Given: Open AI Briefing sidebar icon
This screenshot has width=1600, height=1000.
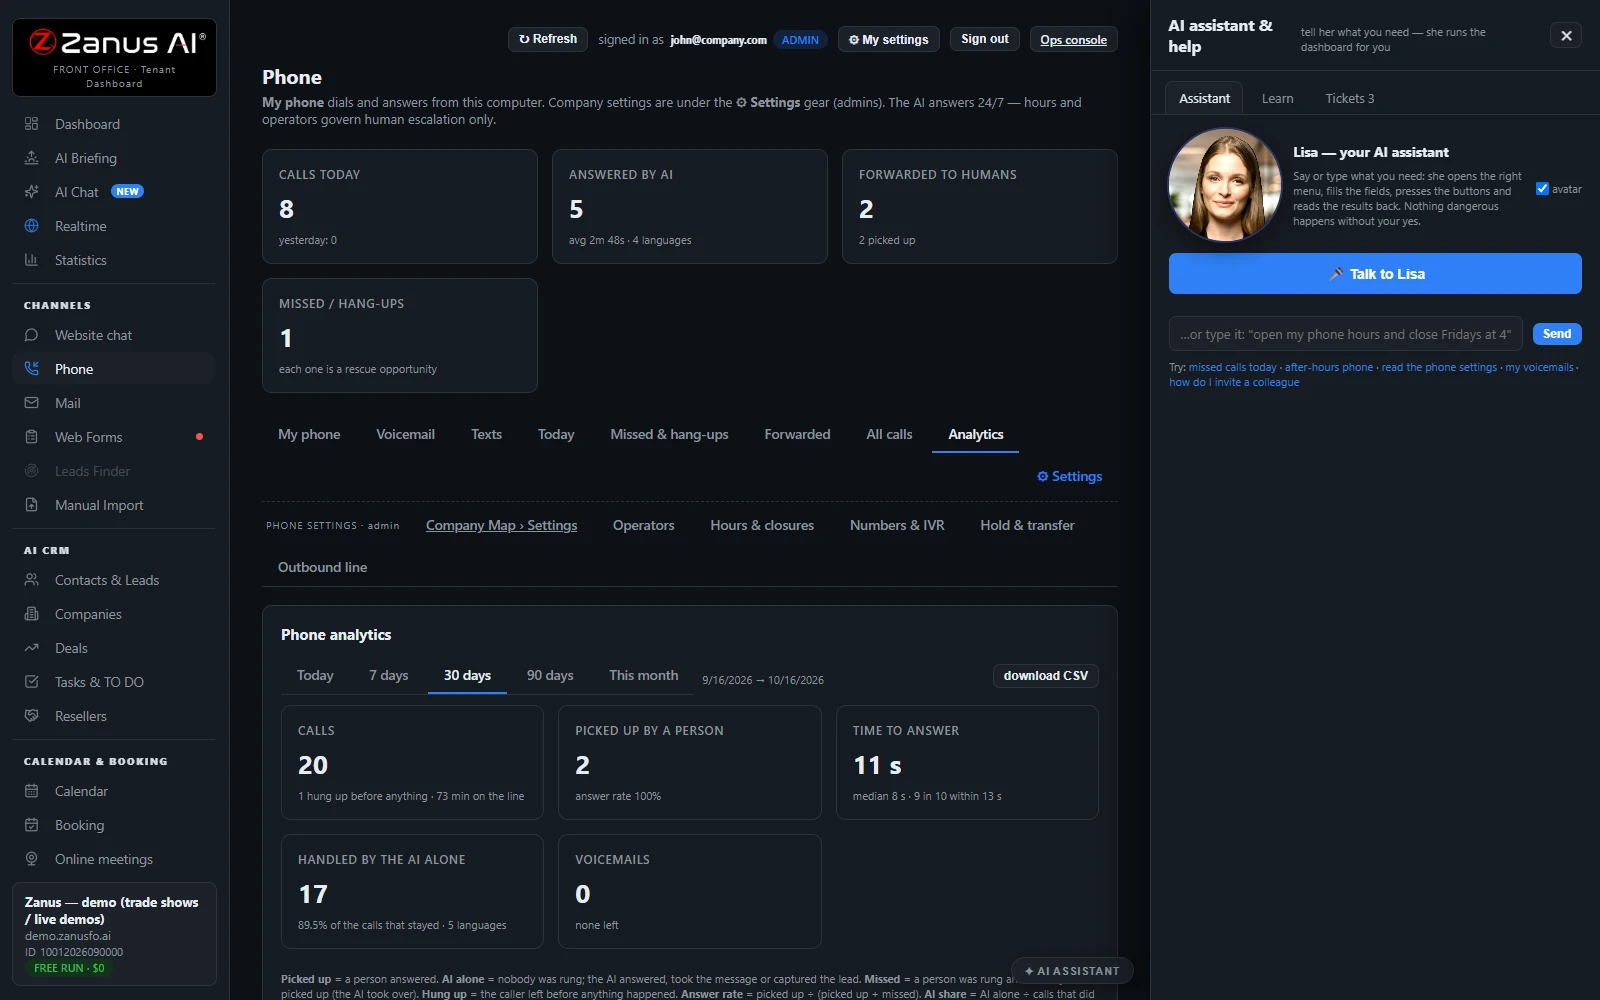Looking at the screenshot, I should (31, 158).
